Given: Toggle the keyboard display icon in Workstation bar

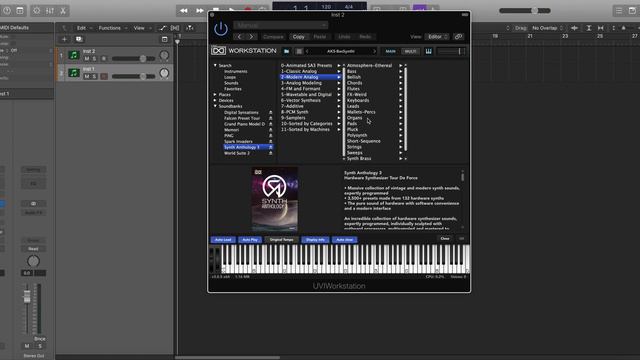Looking at the screenshot, I should pyautogui.click(x=428, y=51).
